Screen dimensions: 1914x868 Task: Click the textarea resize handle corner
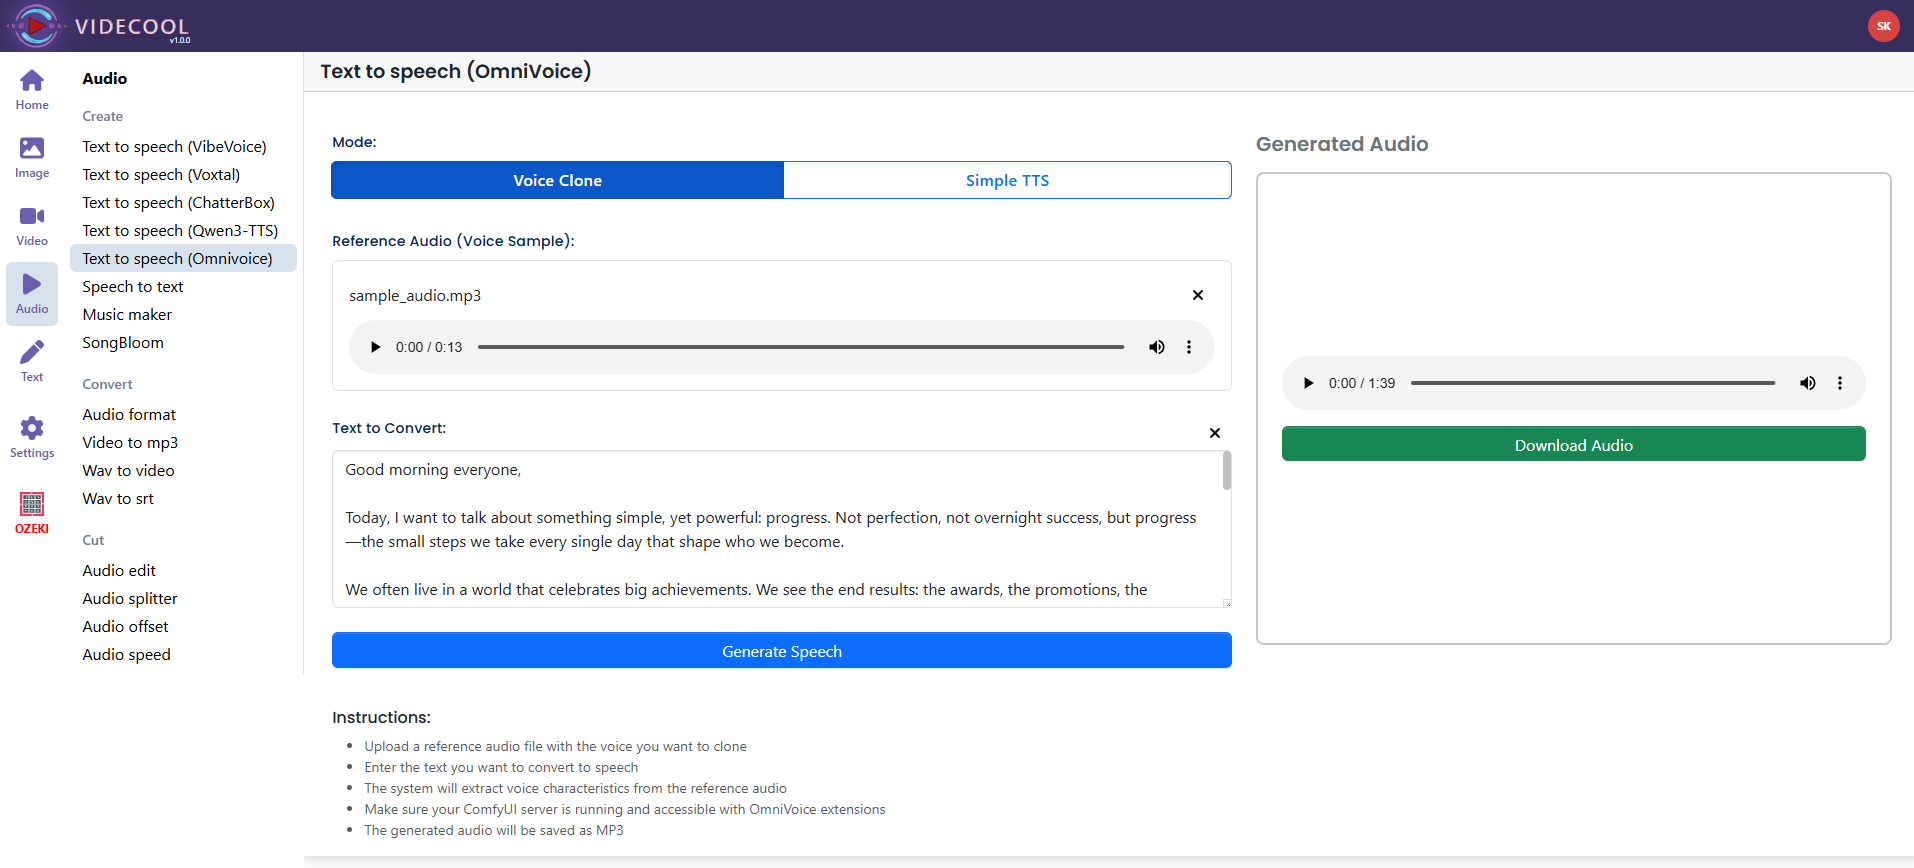(x=1227, y=603)
